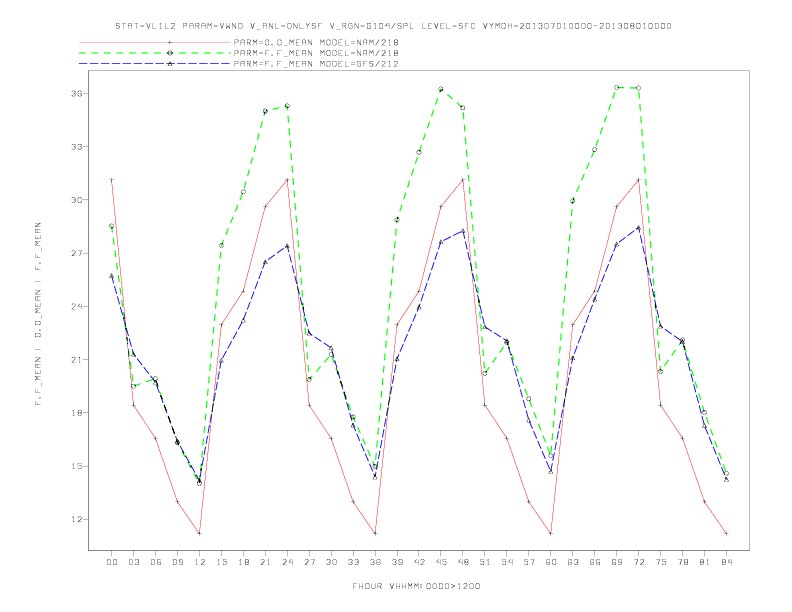Click the blue dashed legend line sample

155,64
